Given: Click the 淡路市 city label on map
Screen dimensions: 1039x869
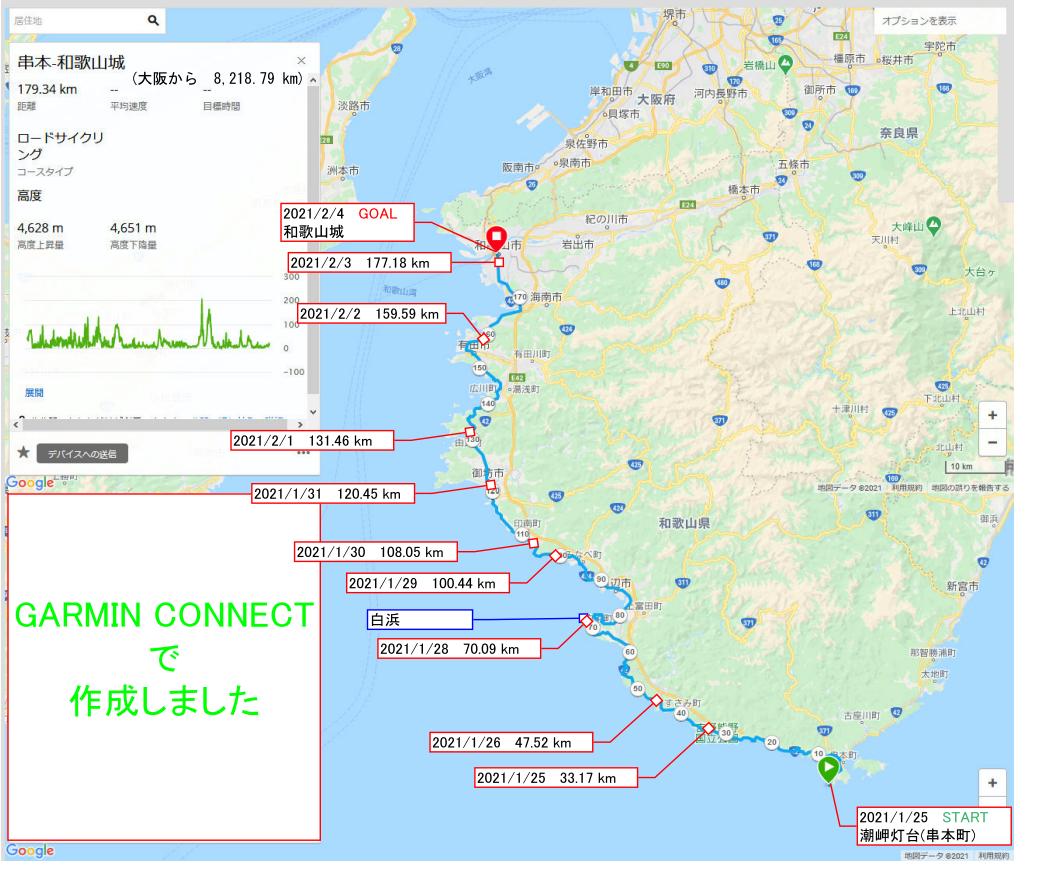Looking at the screenshot, I should click(x=354, y=105).
